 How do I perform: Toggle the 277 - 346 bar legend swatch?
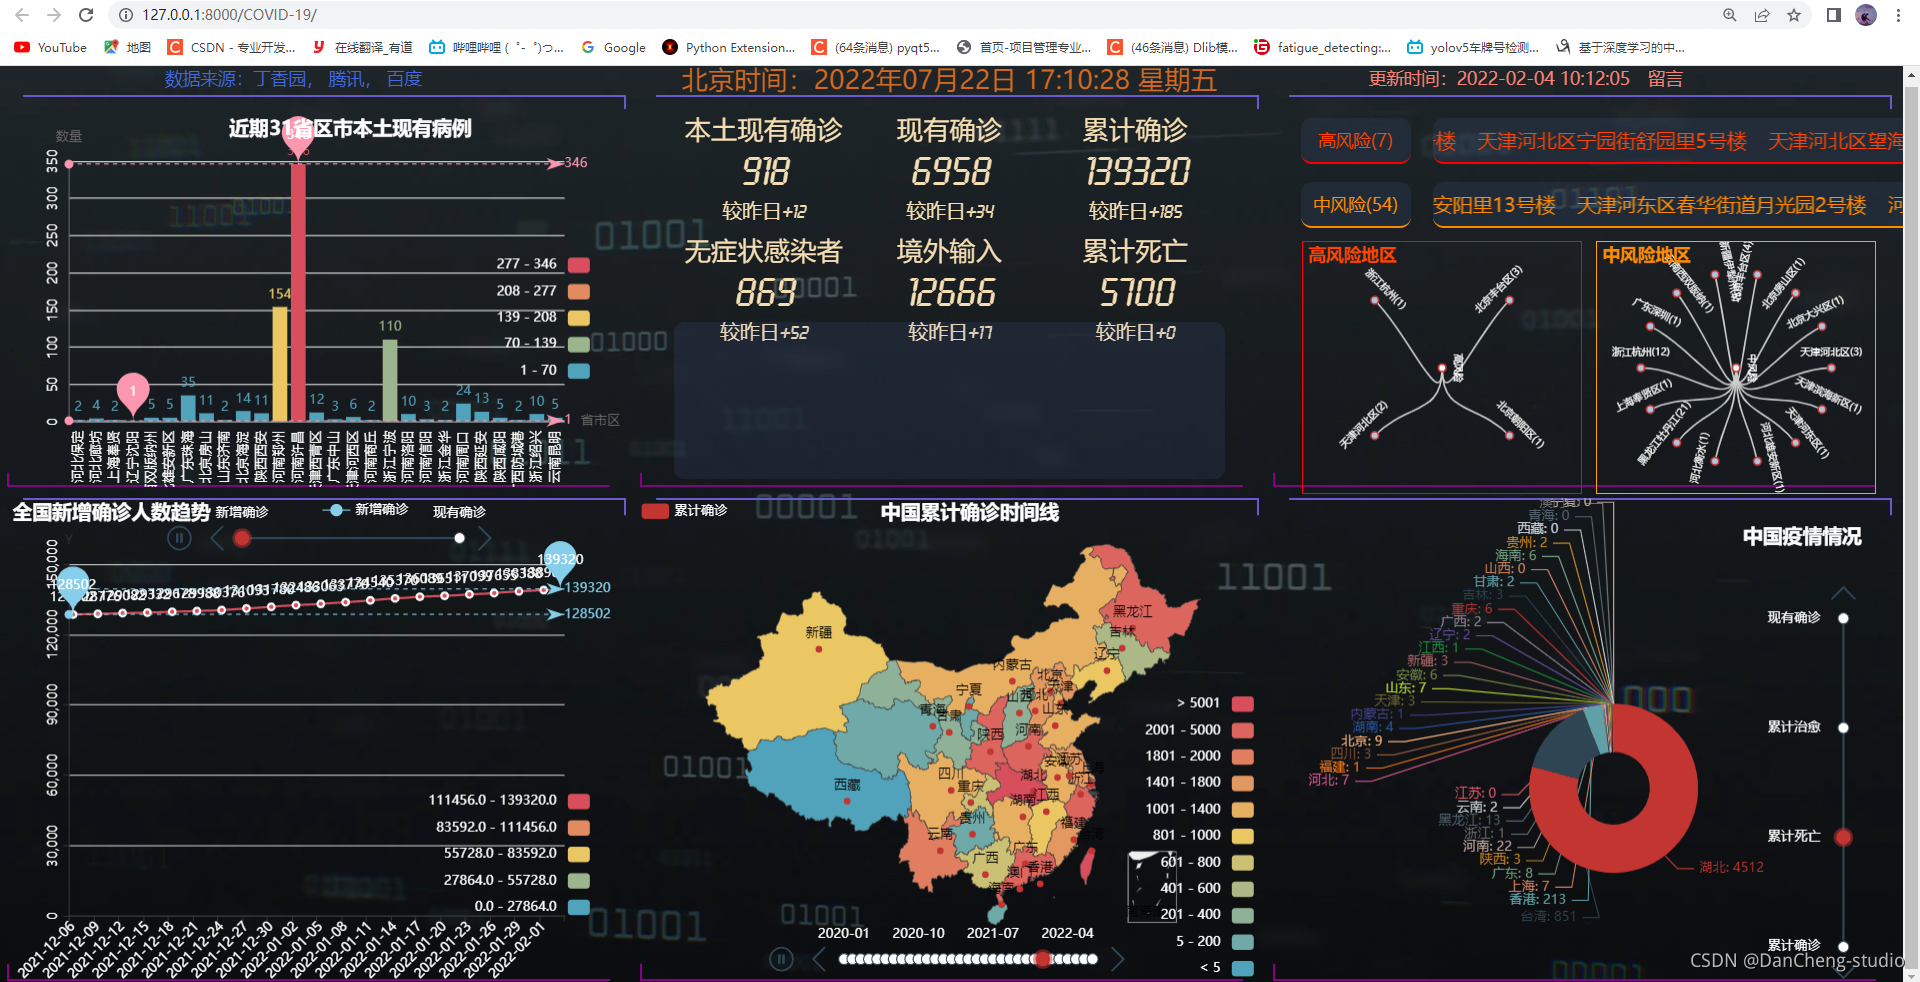tap(578, 265)
